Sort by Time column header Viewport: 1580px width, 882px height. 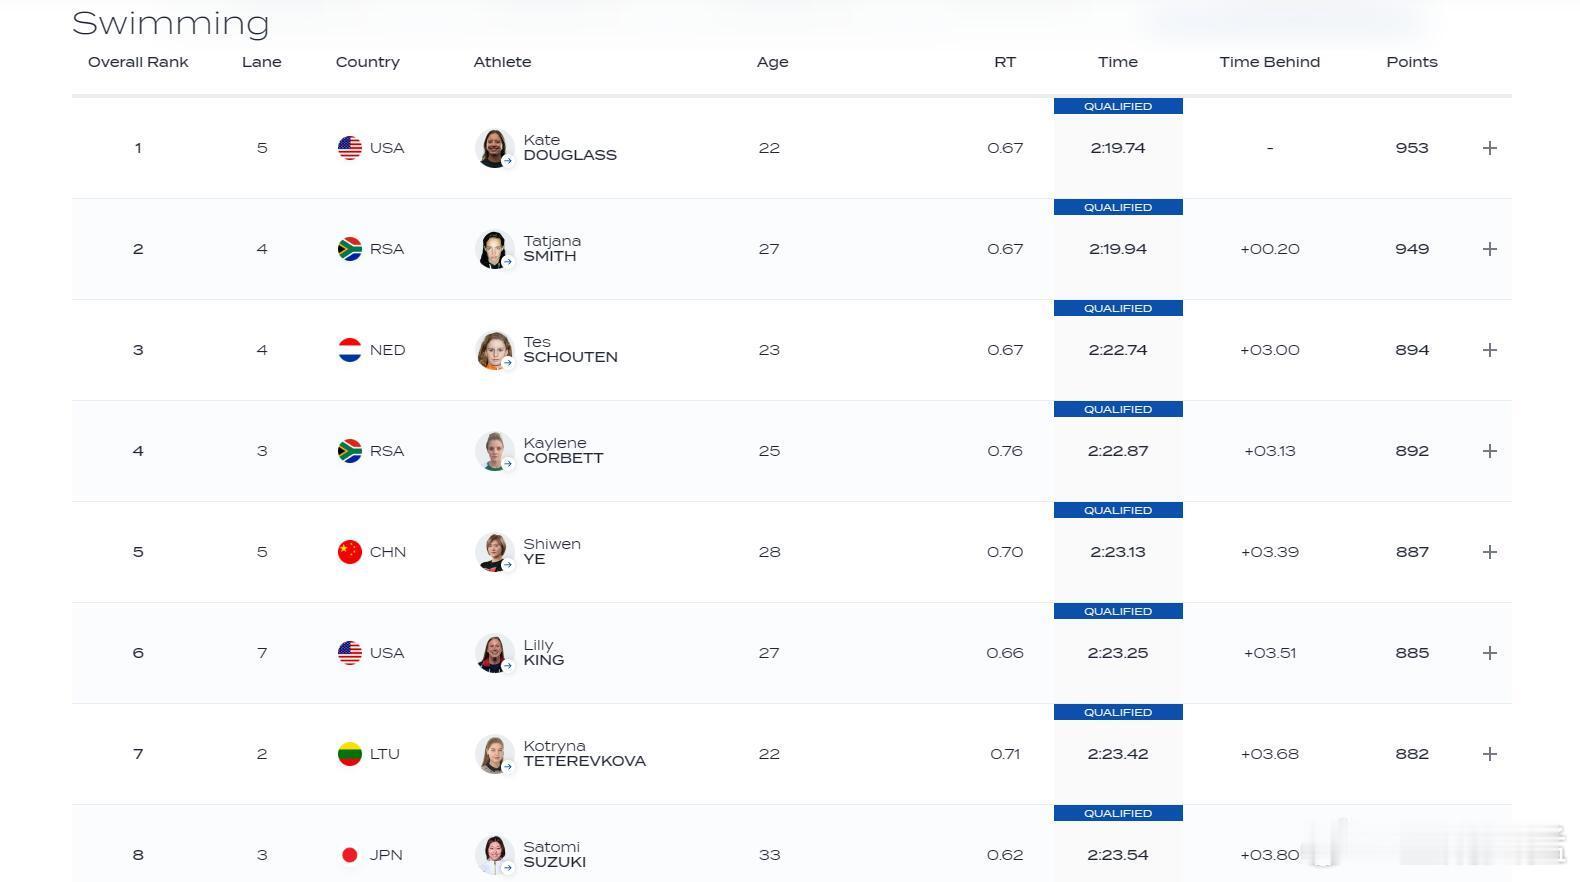pyautogui.click(x=1118, y=62)
